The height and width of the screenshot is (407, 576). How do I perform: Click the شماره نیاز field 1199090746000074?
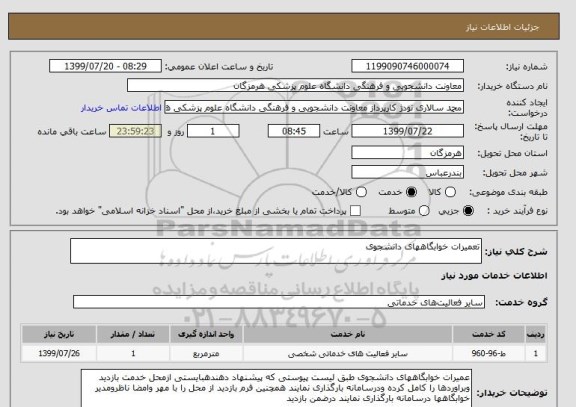click(x=407, y=66)
